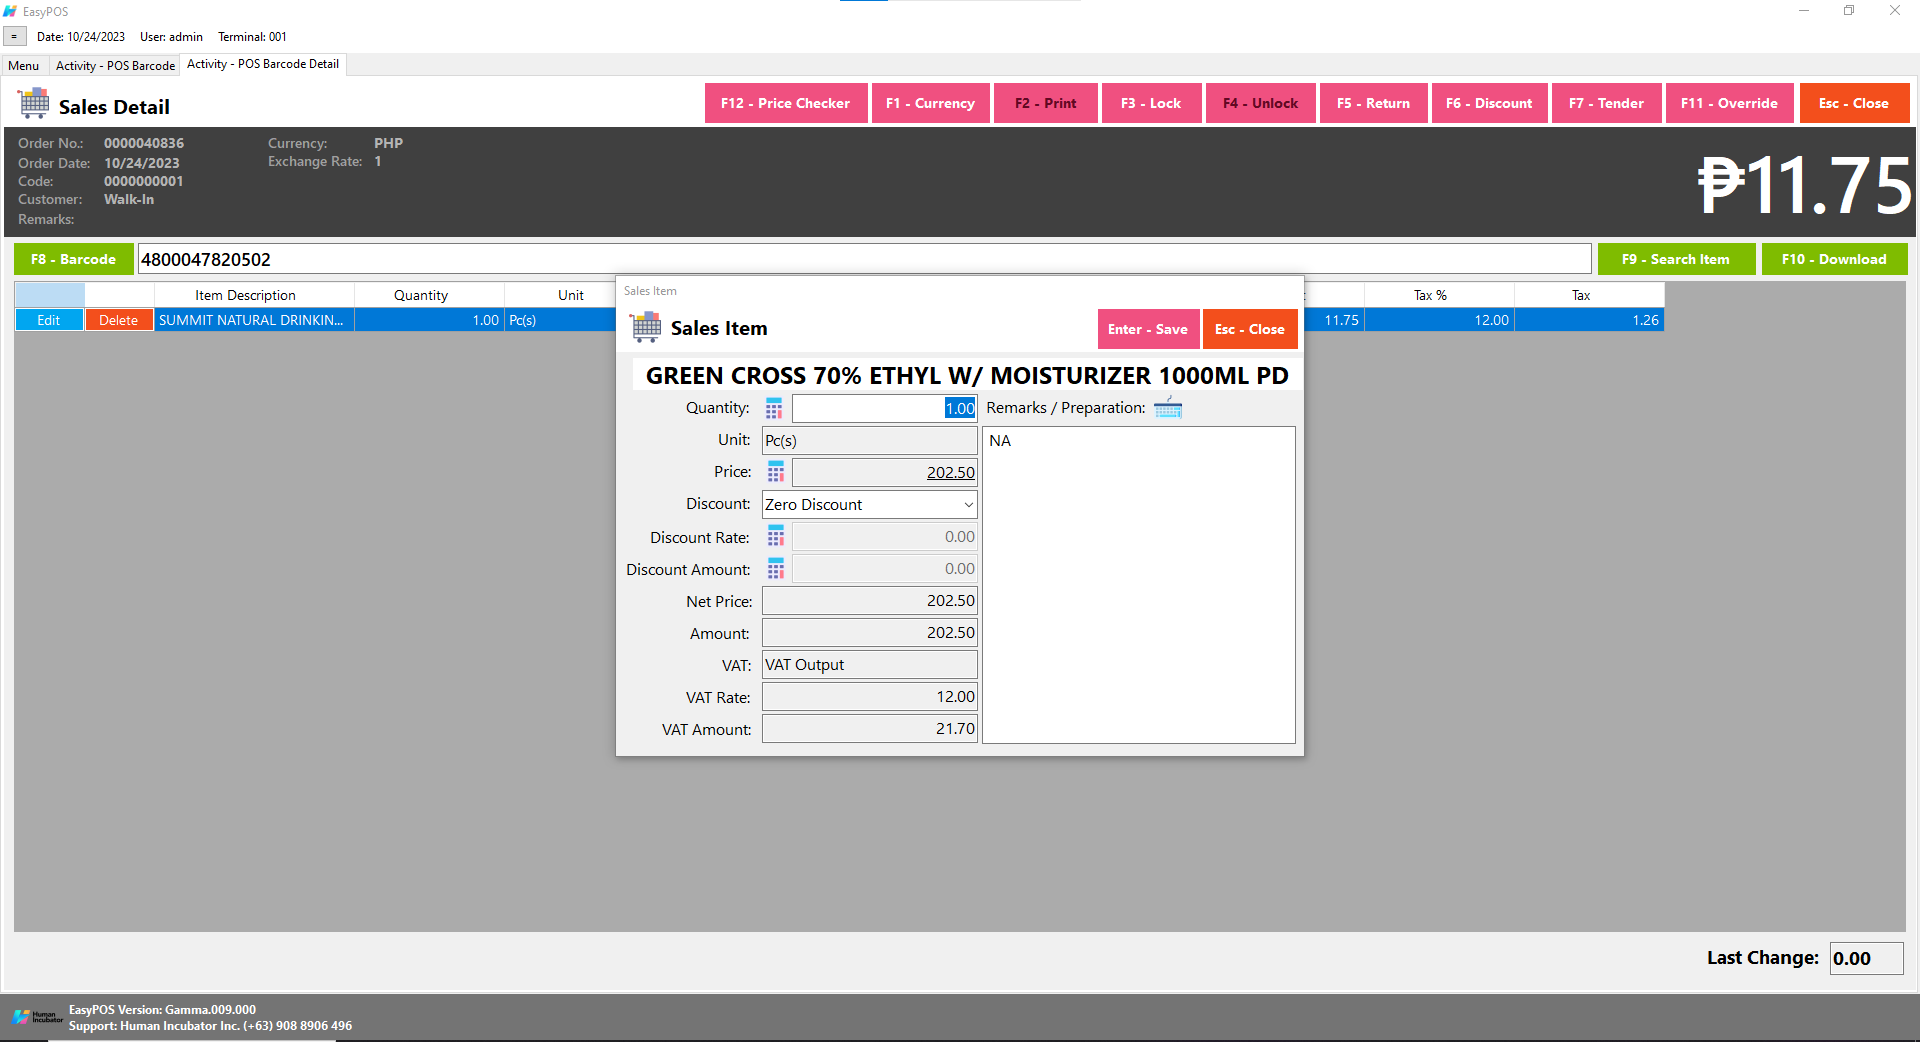Click the Unit field Pc(s)
The width and height of the screenshot is (1920, 1042).
870,440
